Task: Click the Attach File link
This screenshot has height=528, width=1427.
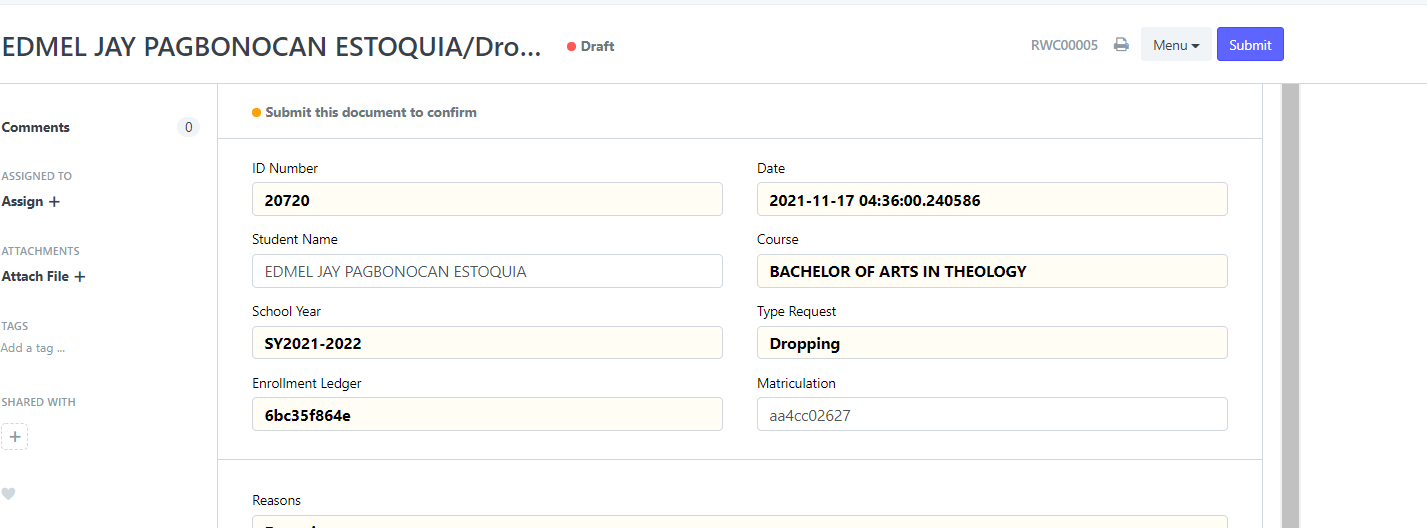Action: (35, 277)
